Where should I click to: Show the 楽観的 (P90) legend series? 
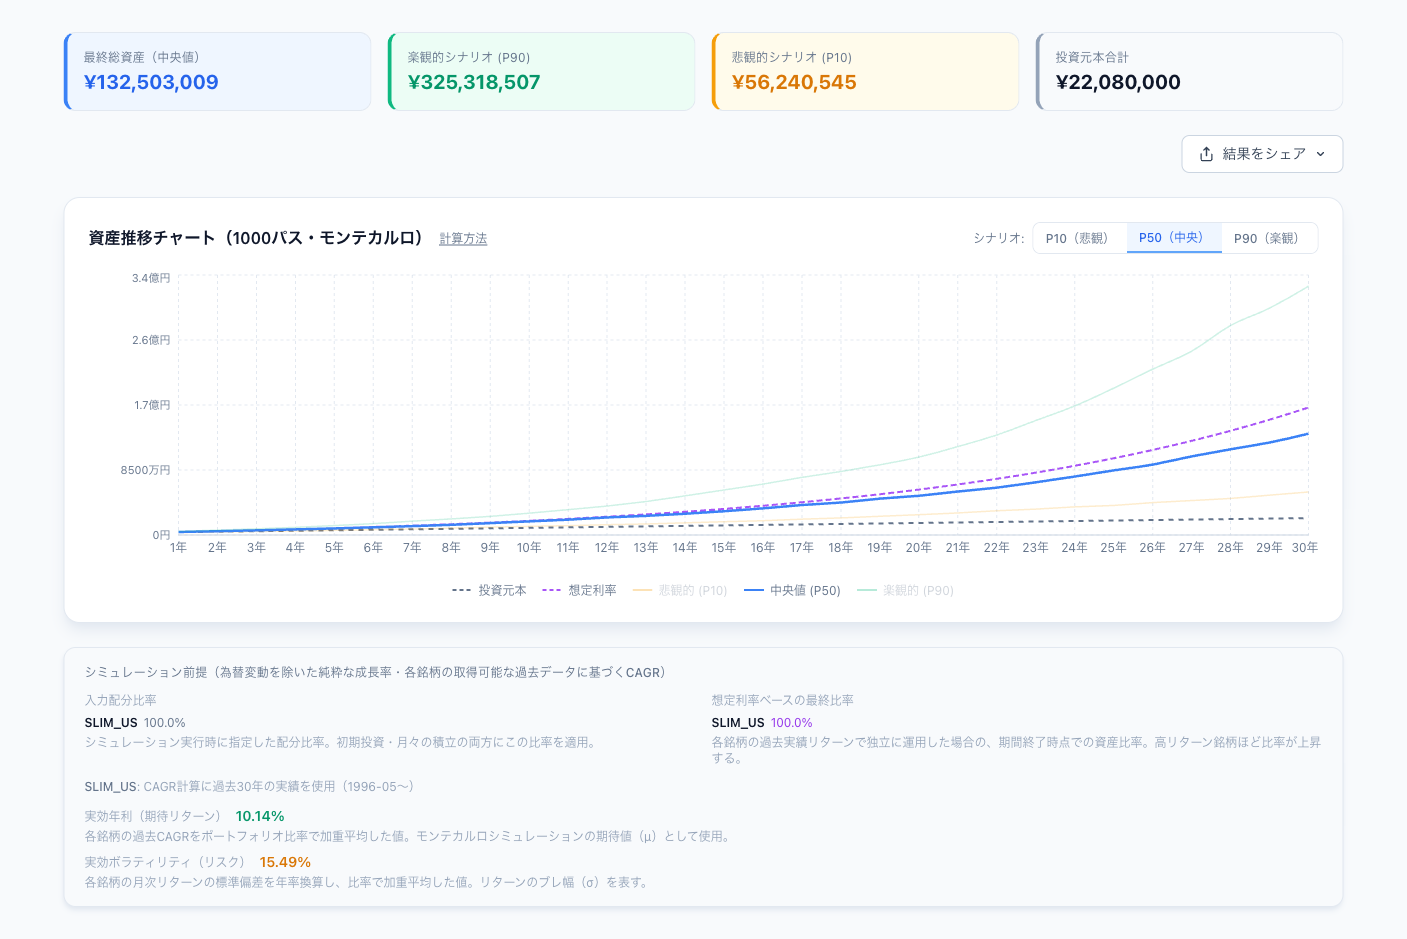coord(905,591)
